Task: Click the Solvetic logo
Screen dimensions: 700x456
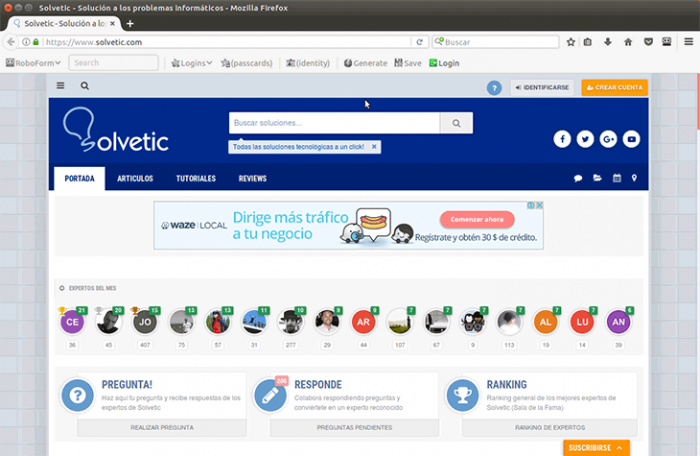Action: [116, 130]
